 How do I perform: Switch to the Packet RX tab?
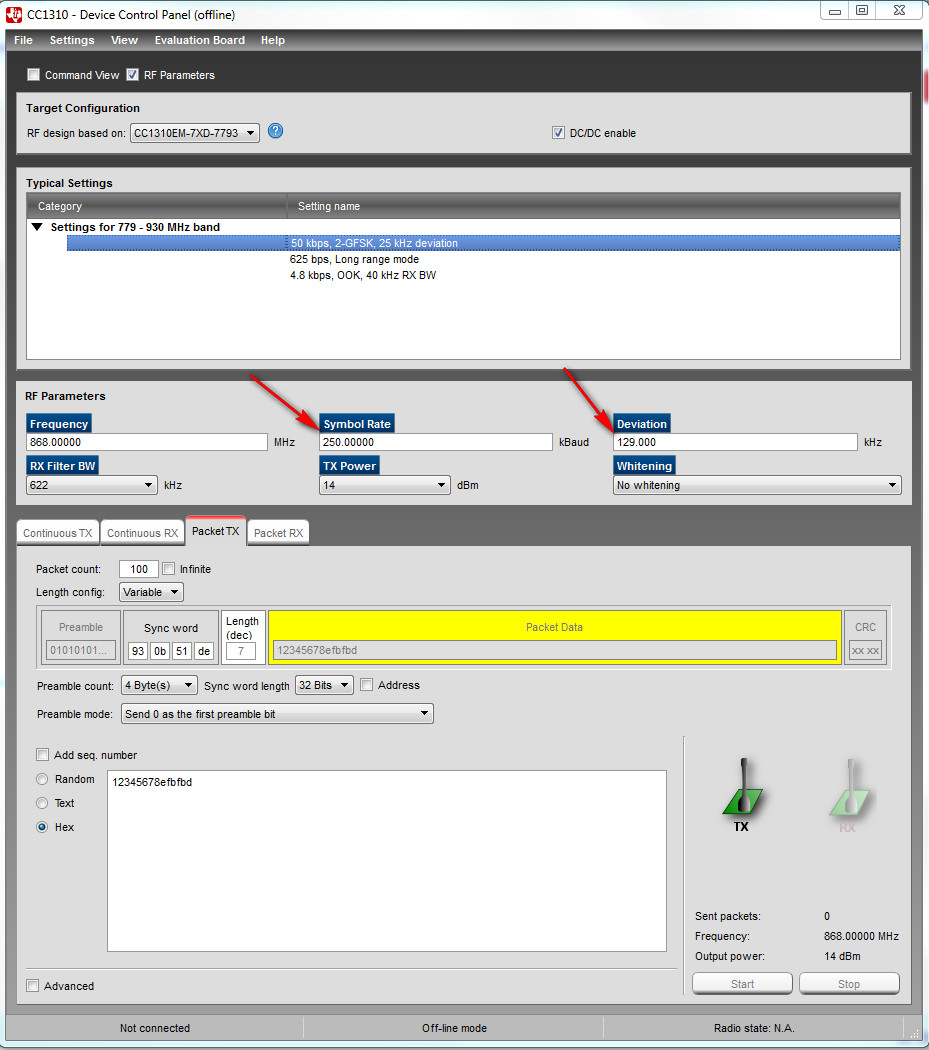[x=278, y=533]
